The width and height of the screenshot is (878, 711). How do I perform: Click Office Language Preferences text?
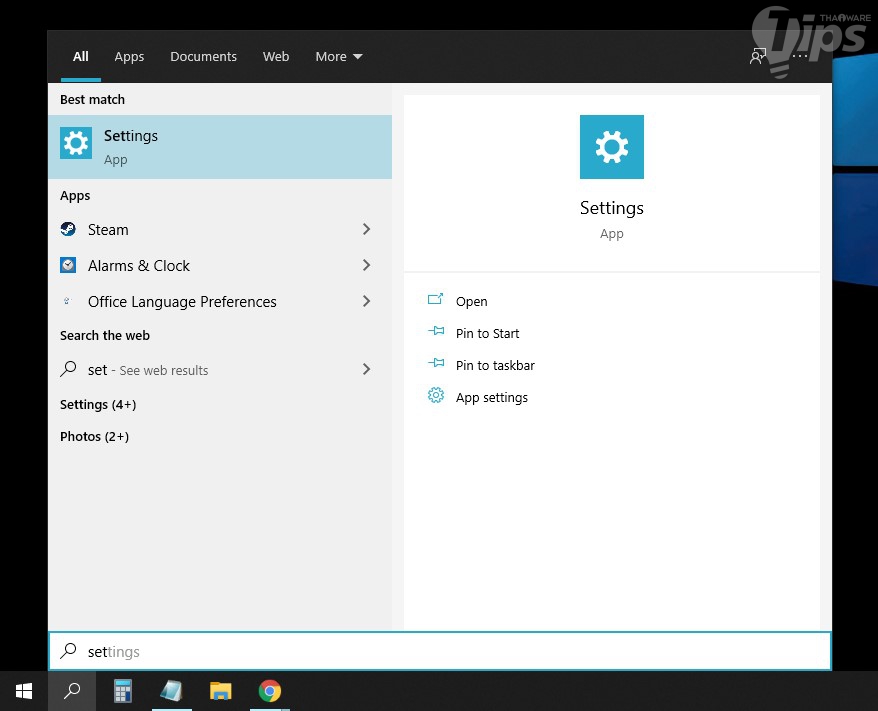click(x=182, y=302)
